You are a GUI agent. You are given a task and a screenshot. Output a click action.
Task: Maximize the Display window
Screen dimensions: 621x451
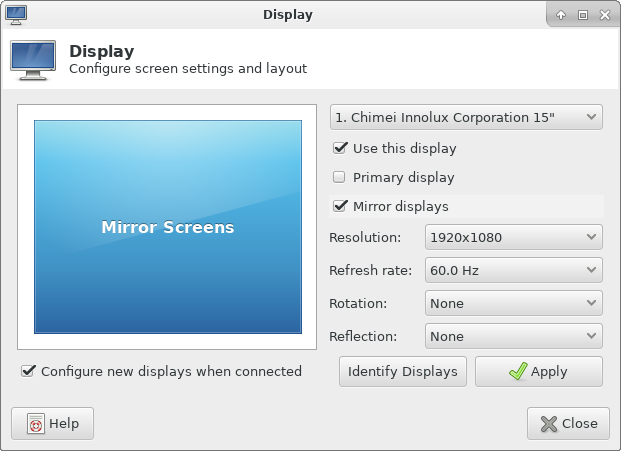(x=582, y=15)
